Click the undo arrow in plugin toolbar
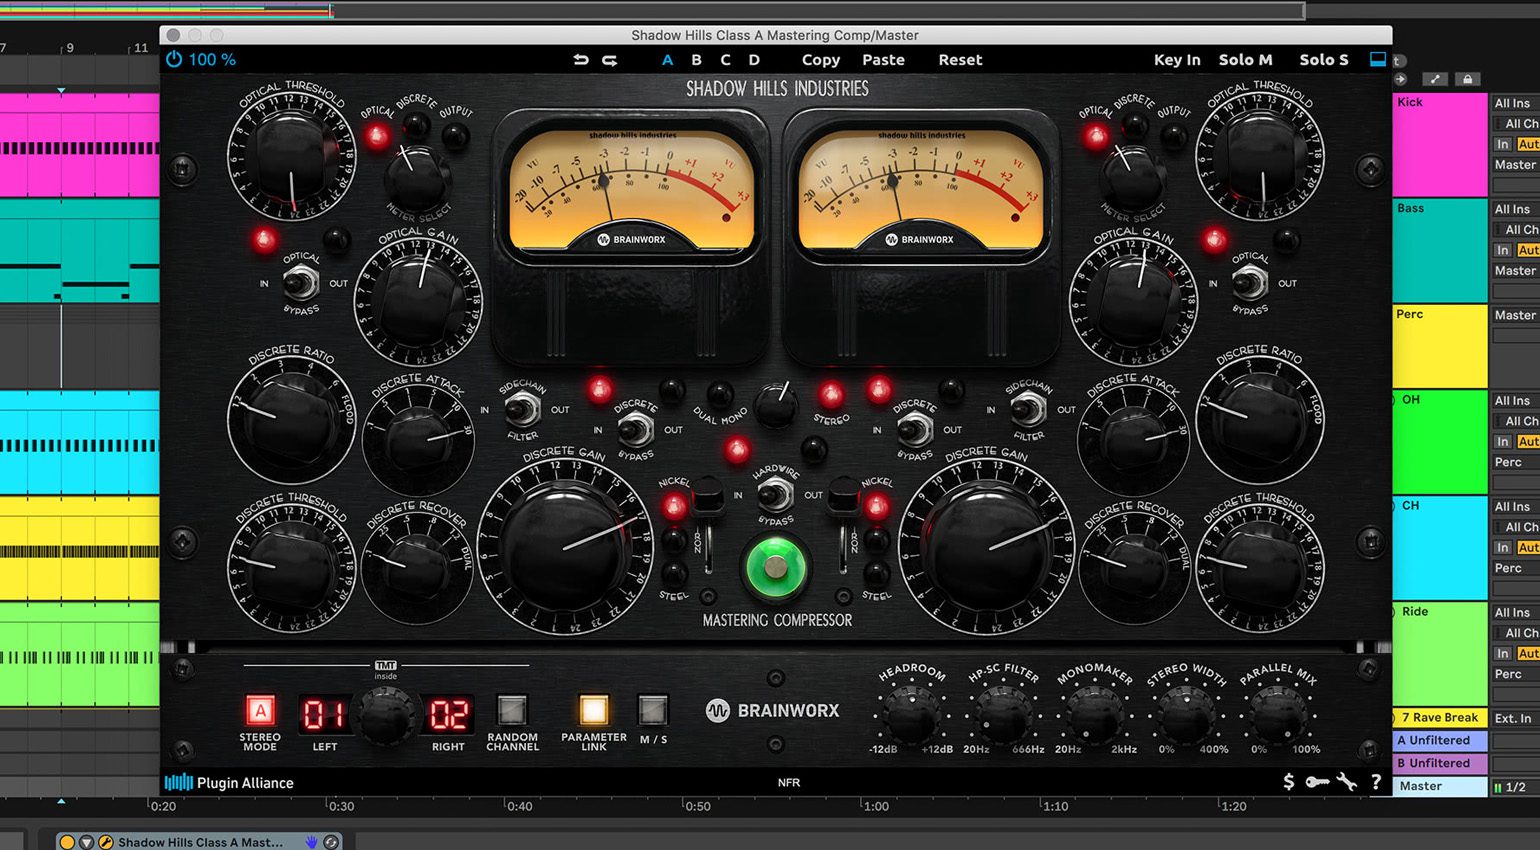Image resolution: width=1540 pixels, height=850 pixels. (581, 60)
